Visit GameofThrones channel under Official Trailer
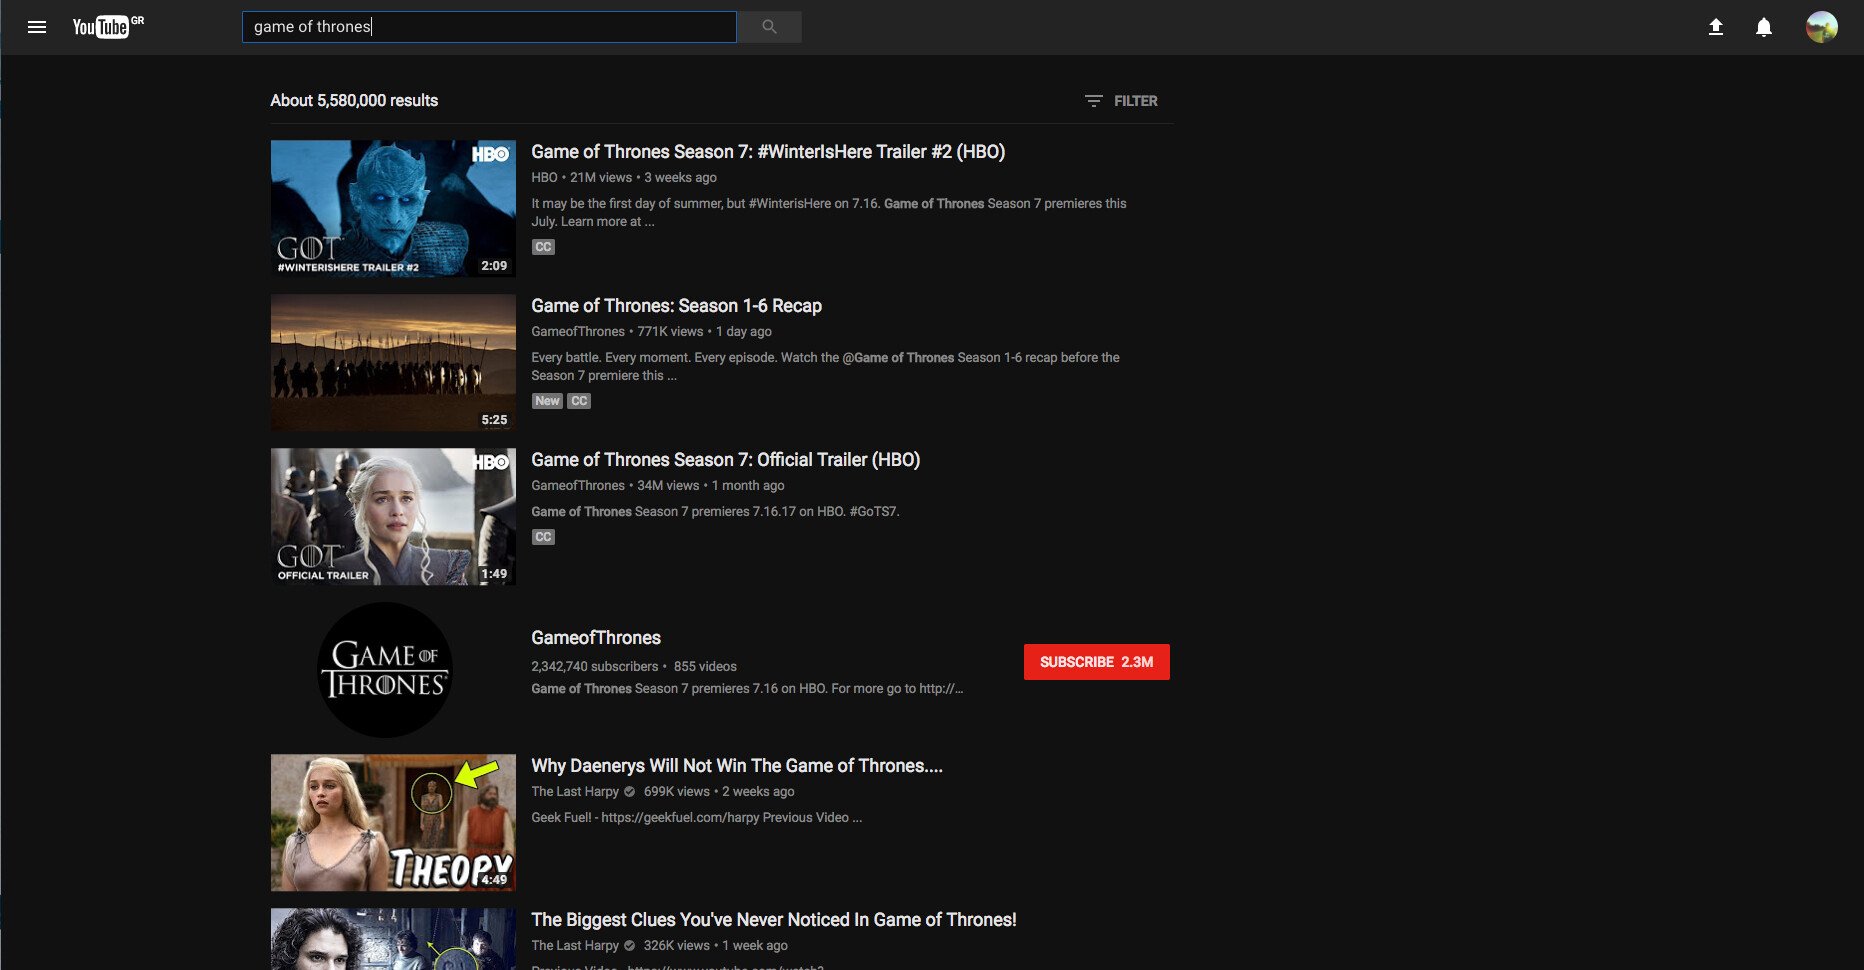The height and width of the screenshot is (970, 1864). click(x=578, y=486)
